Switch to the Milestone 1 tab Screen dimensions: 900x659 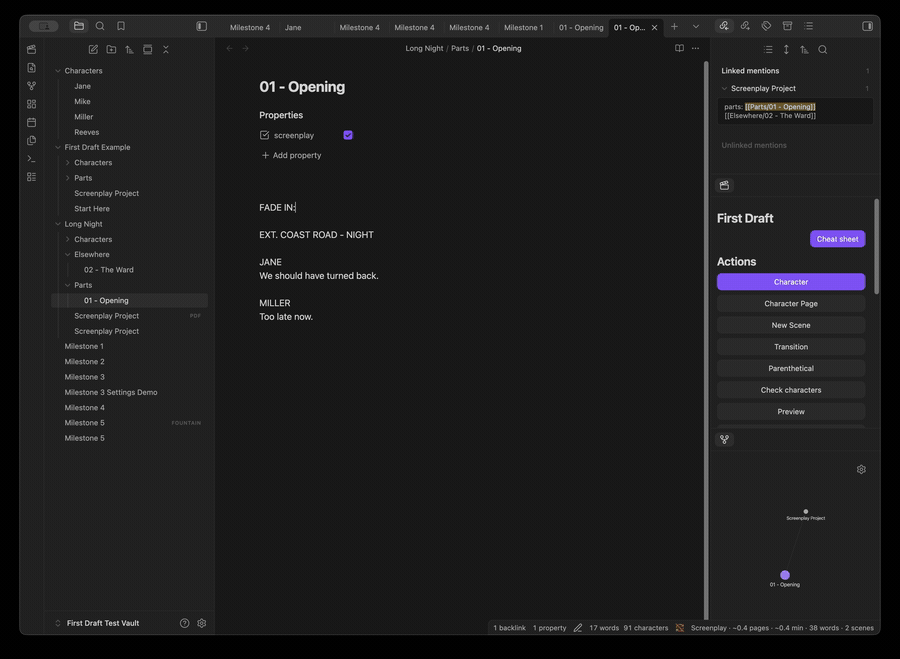523,28
